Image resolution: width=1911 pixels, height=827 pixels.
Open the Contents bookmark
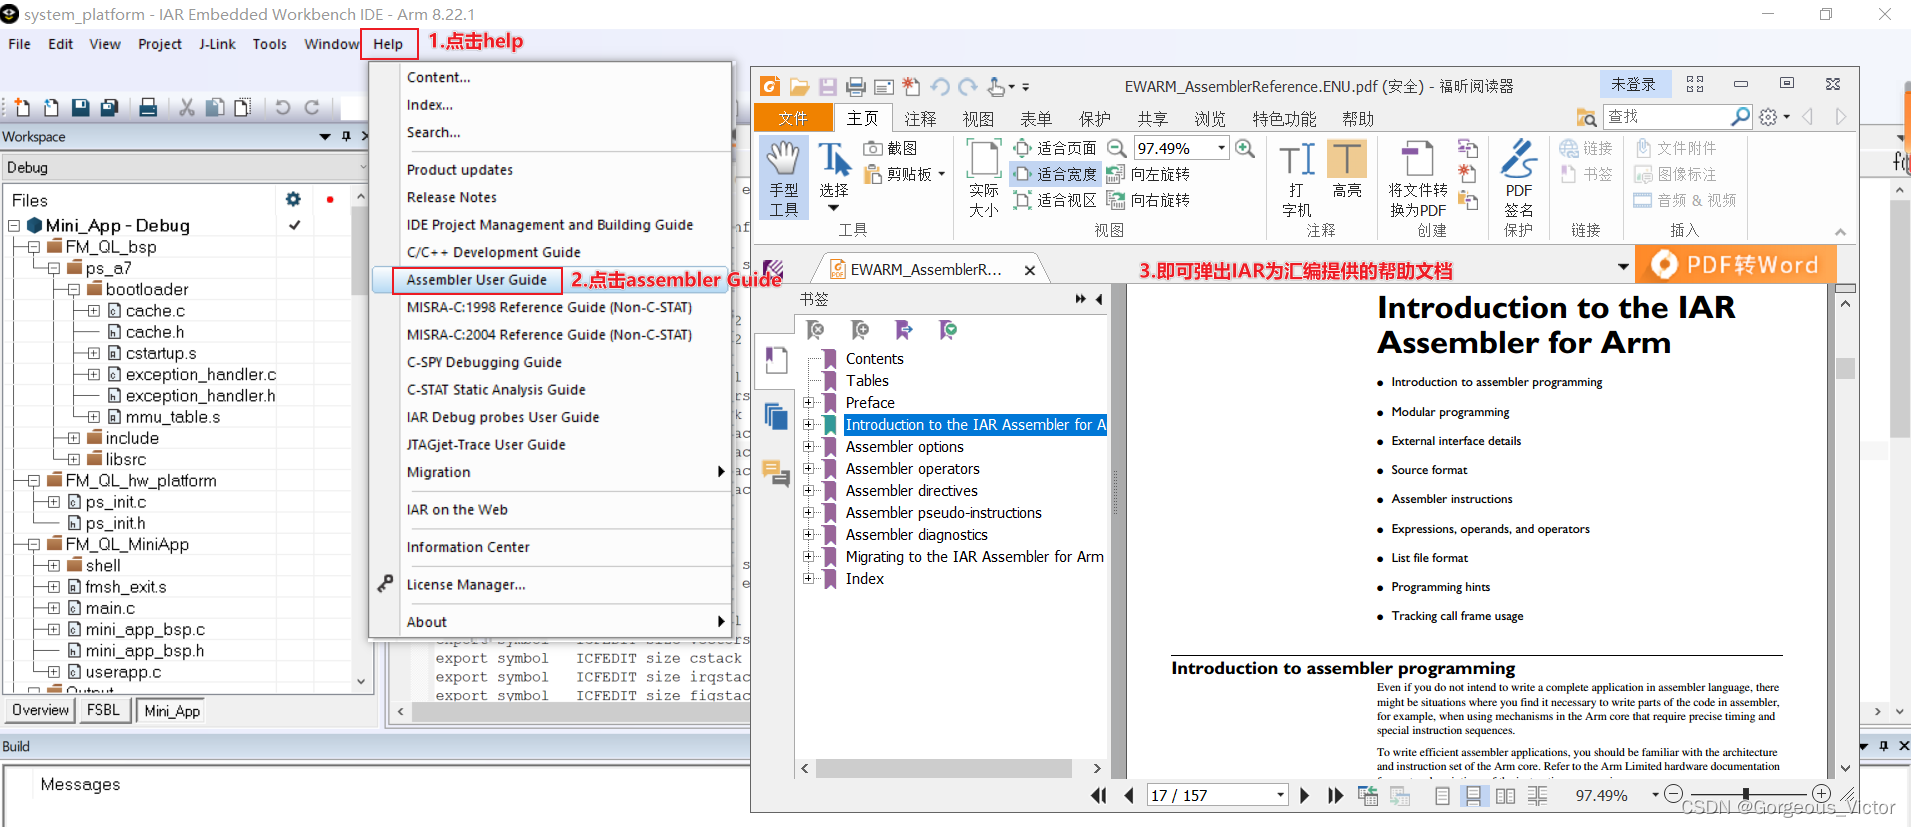pyautogui.click(x=874, y=358)
